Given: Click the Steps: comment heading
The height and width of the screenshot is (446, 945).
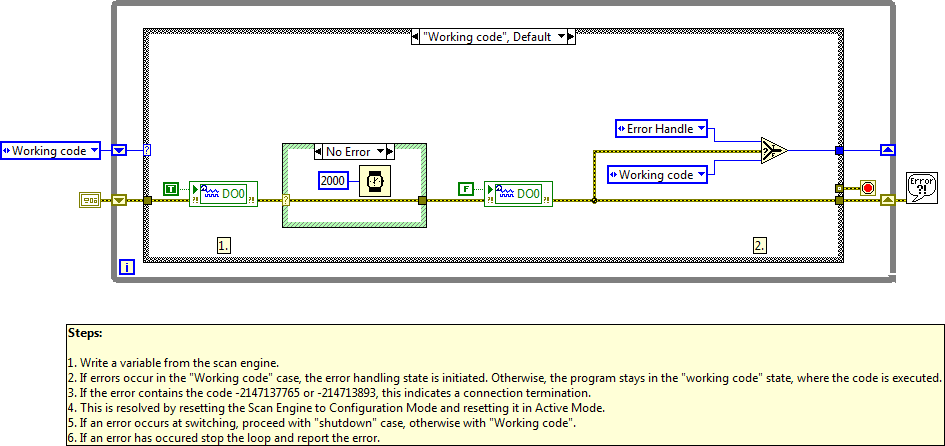Looking at the screenshot, I should [85, 333].
